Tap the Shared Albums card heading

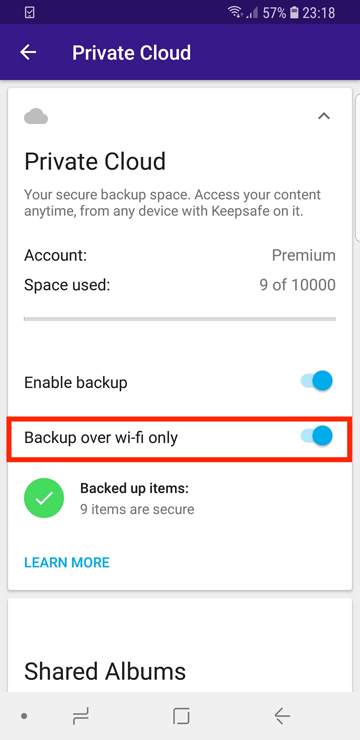tap(105, 671)
